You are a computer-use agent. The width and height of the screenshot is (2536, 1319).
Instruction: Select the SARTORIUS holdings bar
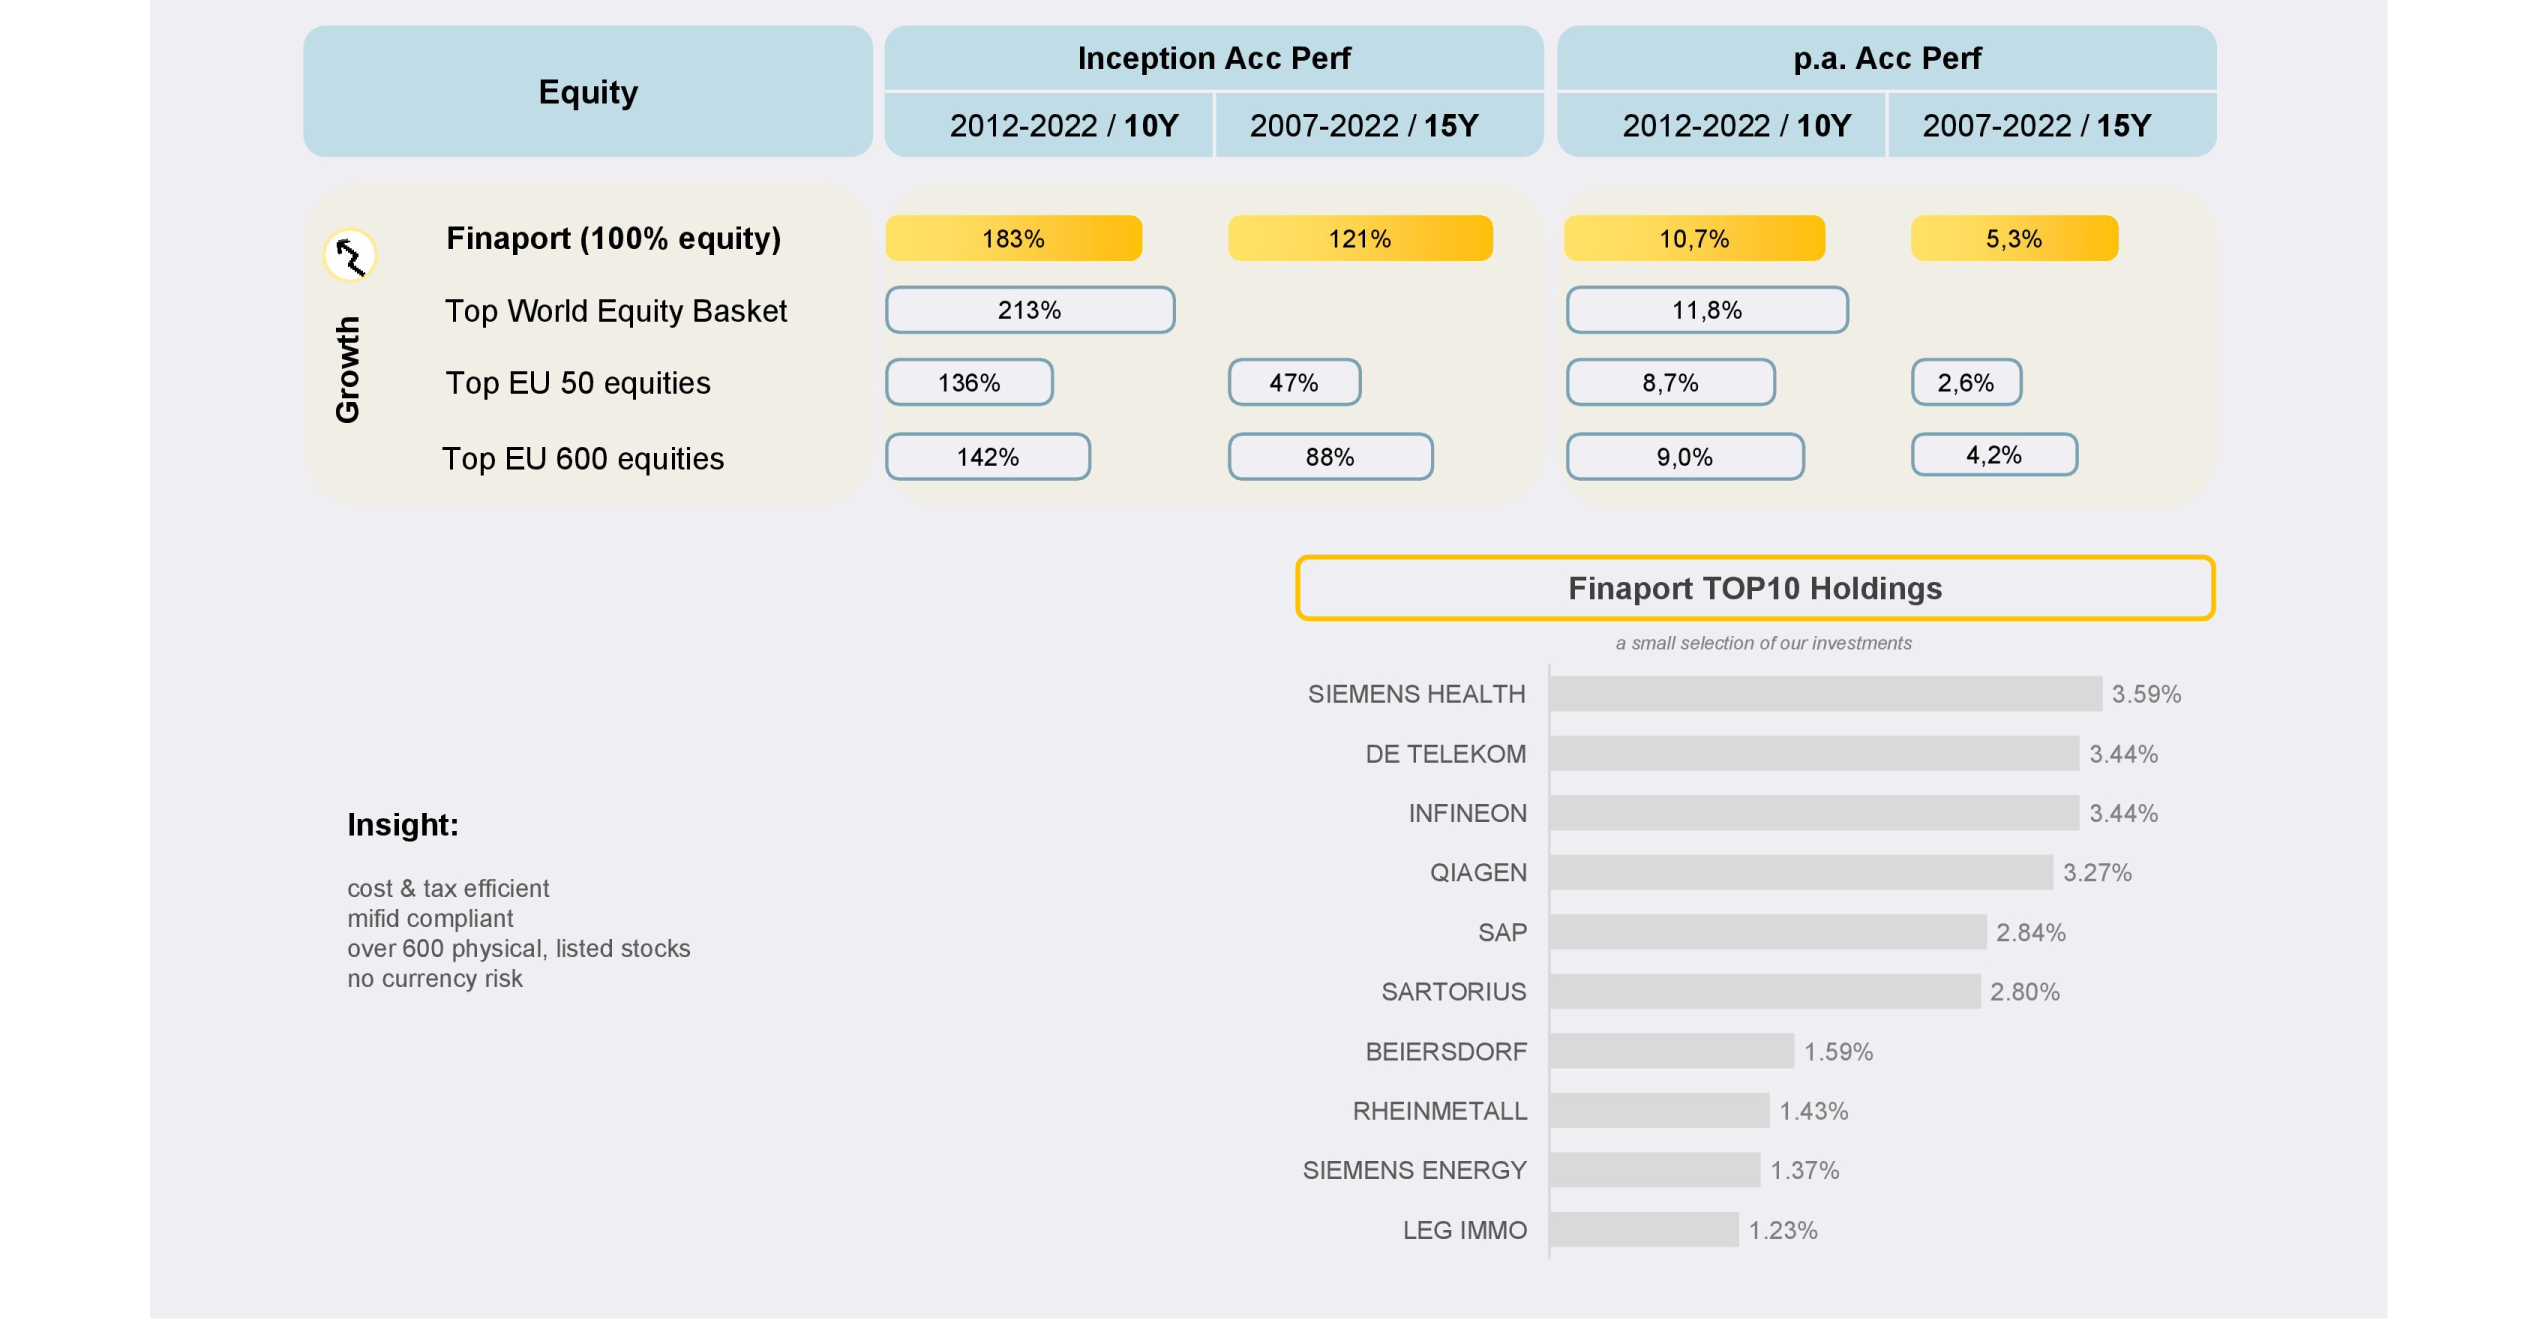point(1764,992)
